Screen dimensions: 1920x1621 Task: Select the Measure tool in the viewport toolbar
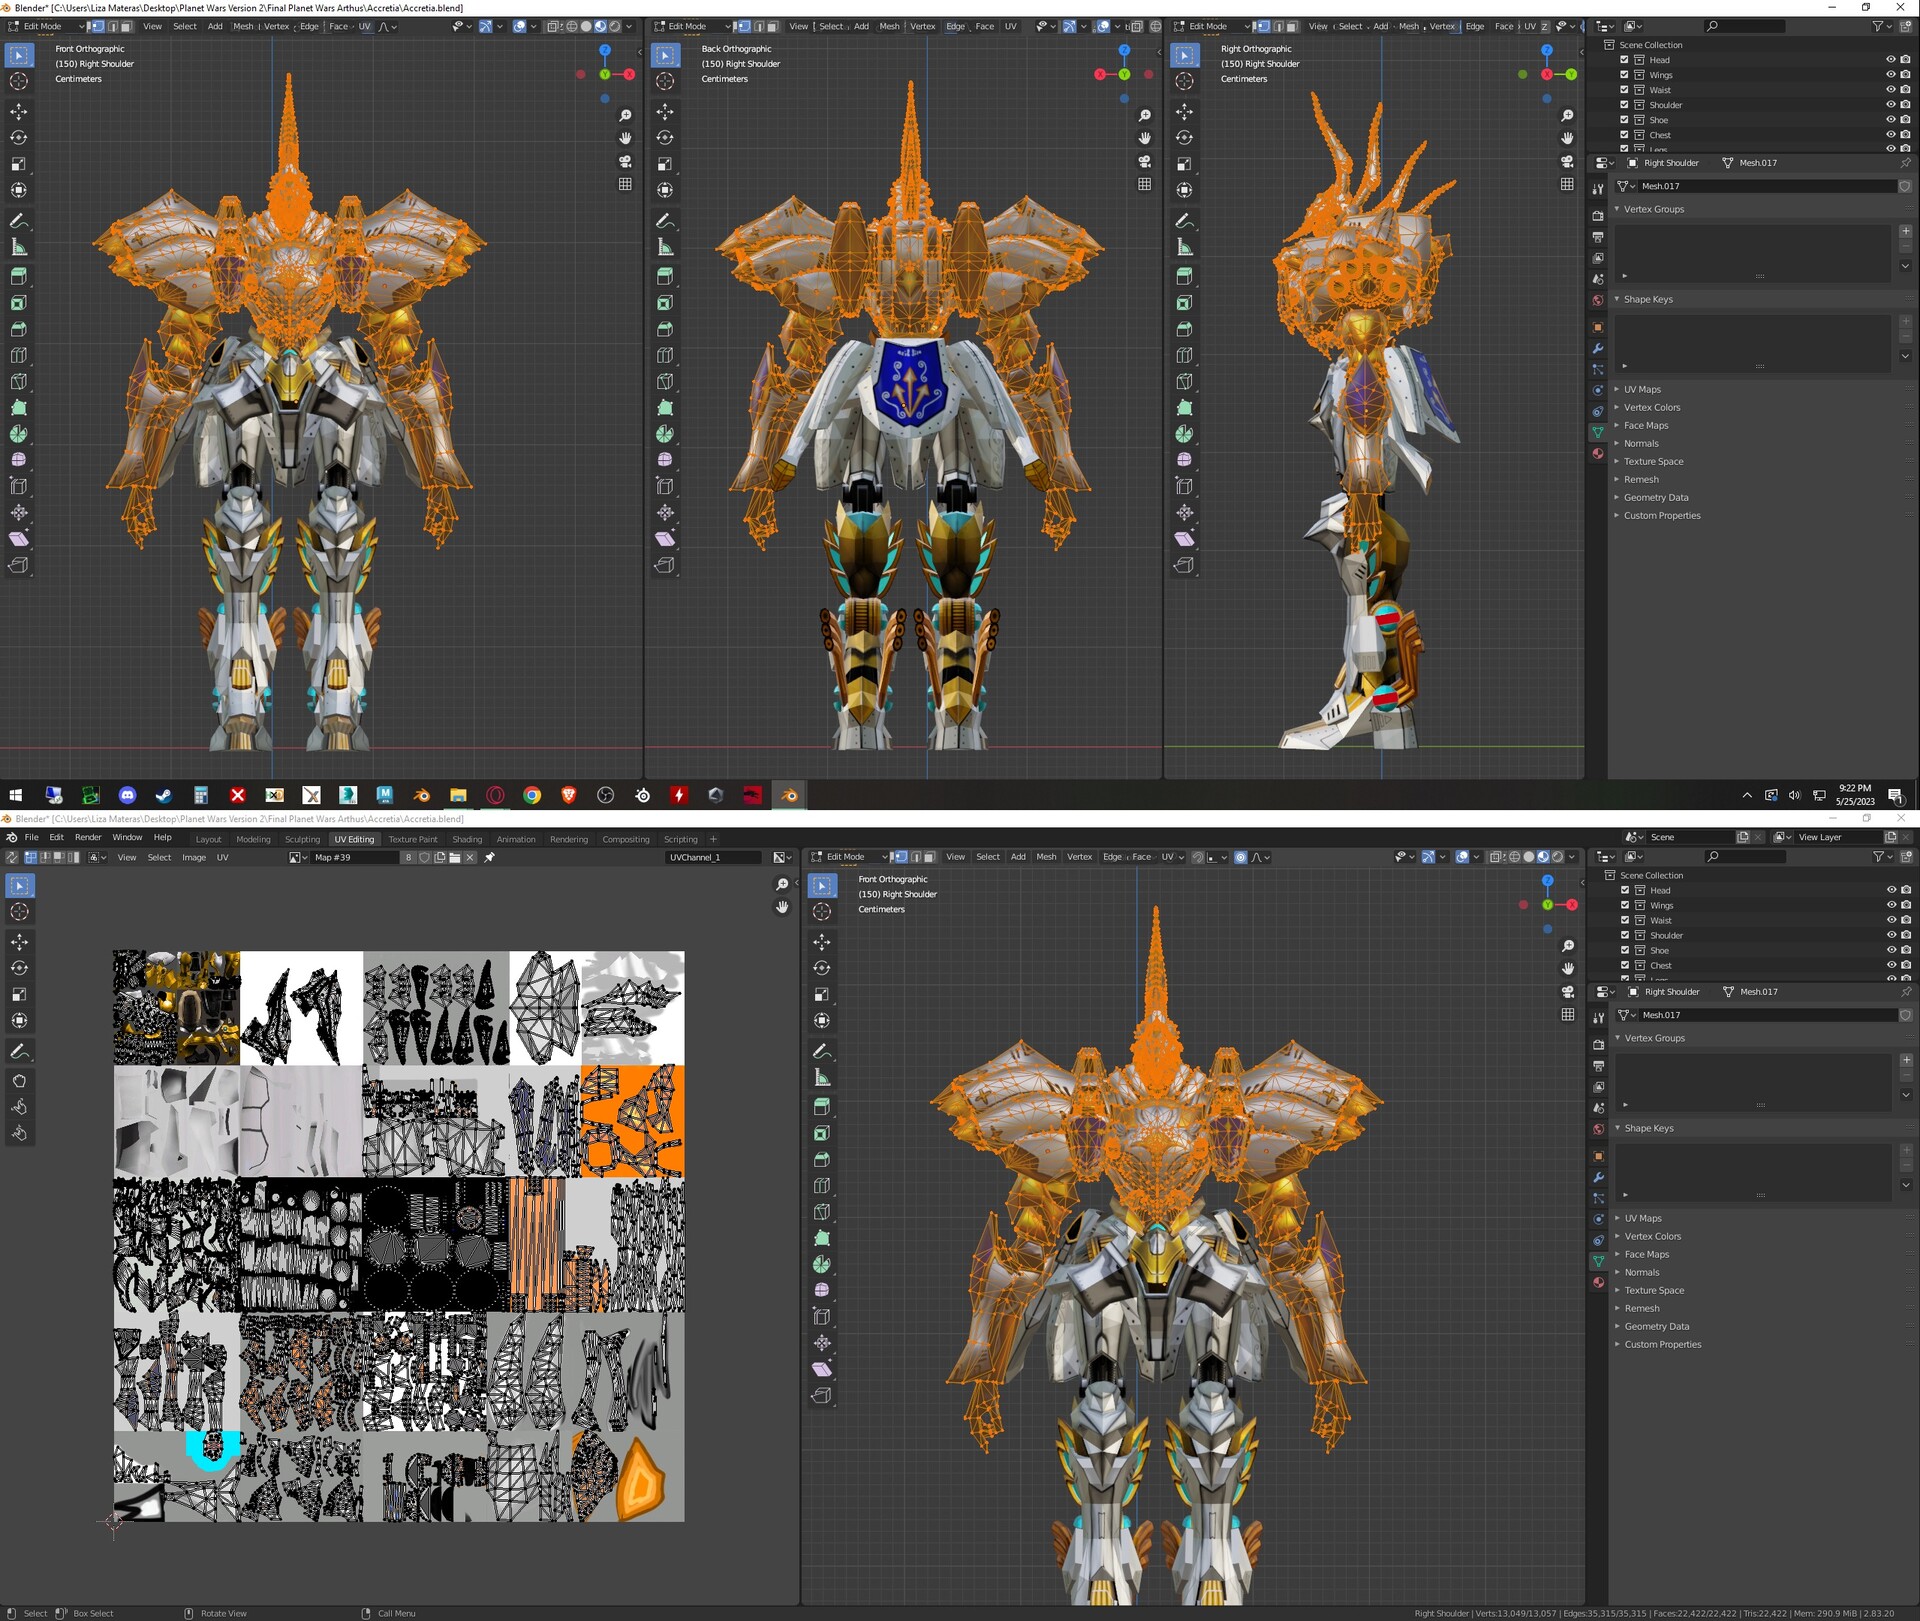click(x=19, y=246)
